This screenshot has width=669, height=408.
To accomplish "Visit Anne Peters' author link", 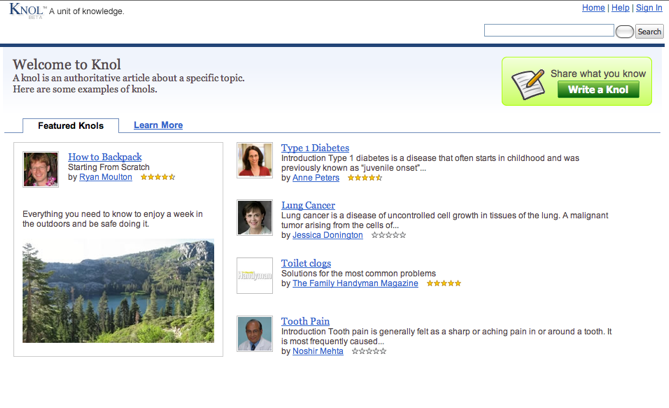I will point(316,178).
